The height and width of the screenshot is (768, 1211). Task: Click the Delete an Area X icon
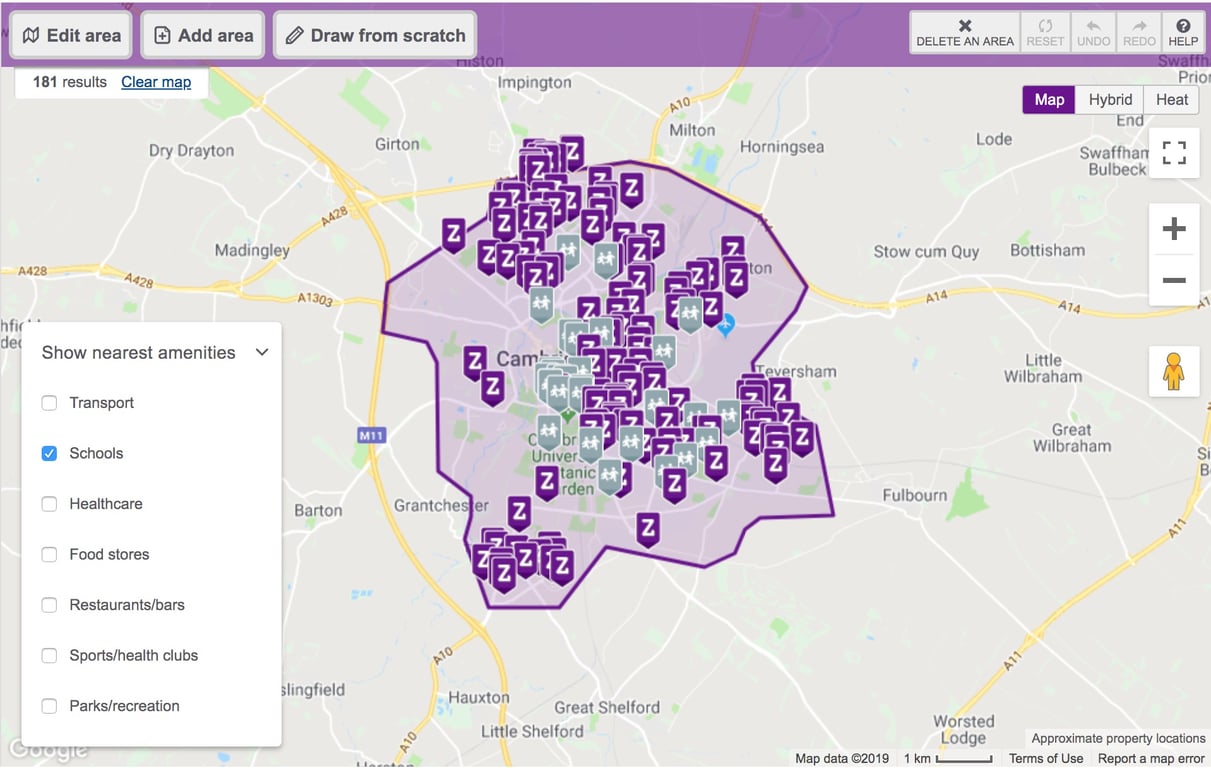[965, 26]
